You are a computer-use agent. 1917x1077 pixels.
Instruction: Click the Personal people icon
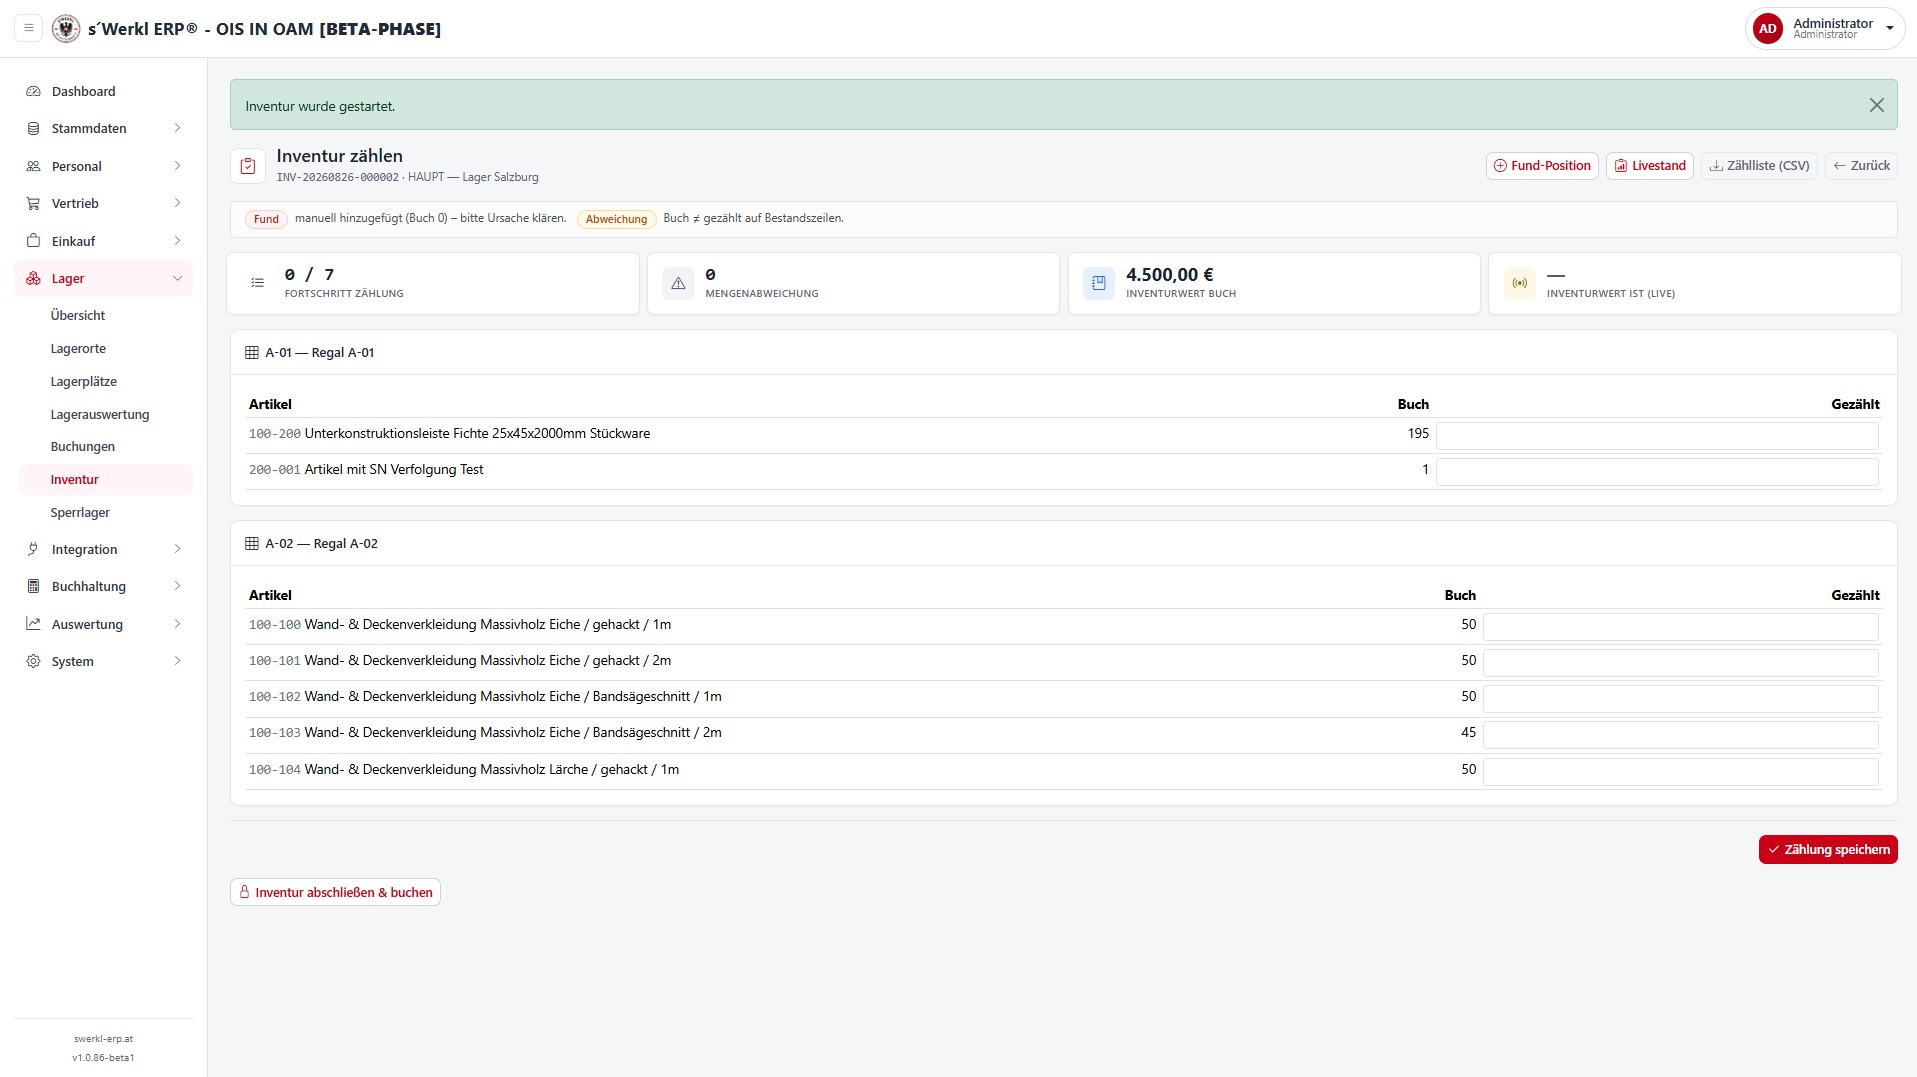pyautogui.click(x=33, y=166)
